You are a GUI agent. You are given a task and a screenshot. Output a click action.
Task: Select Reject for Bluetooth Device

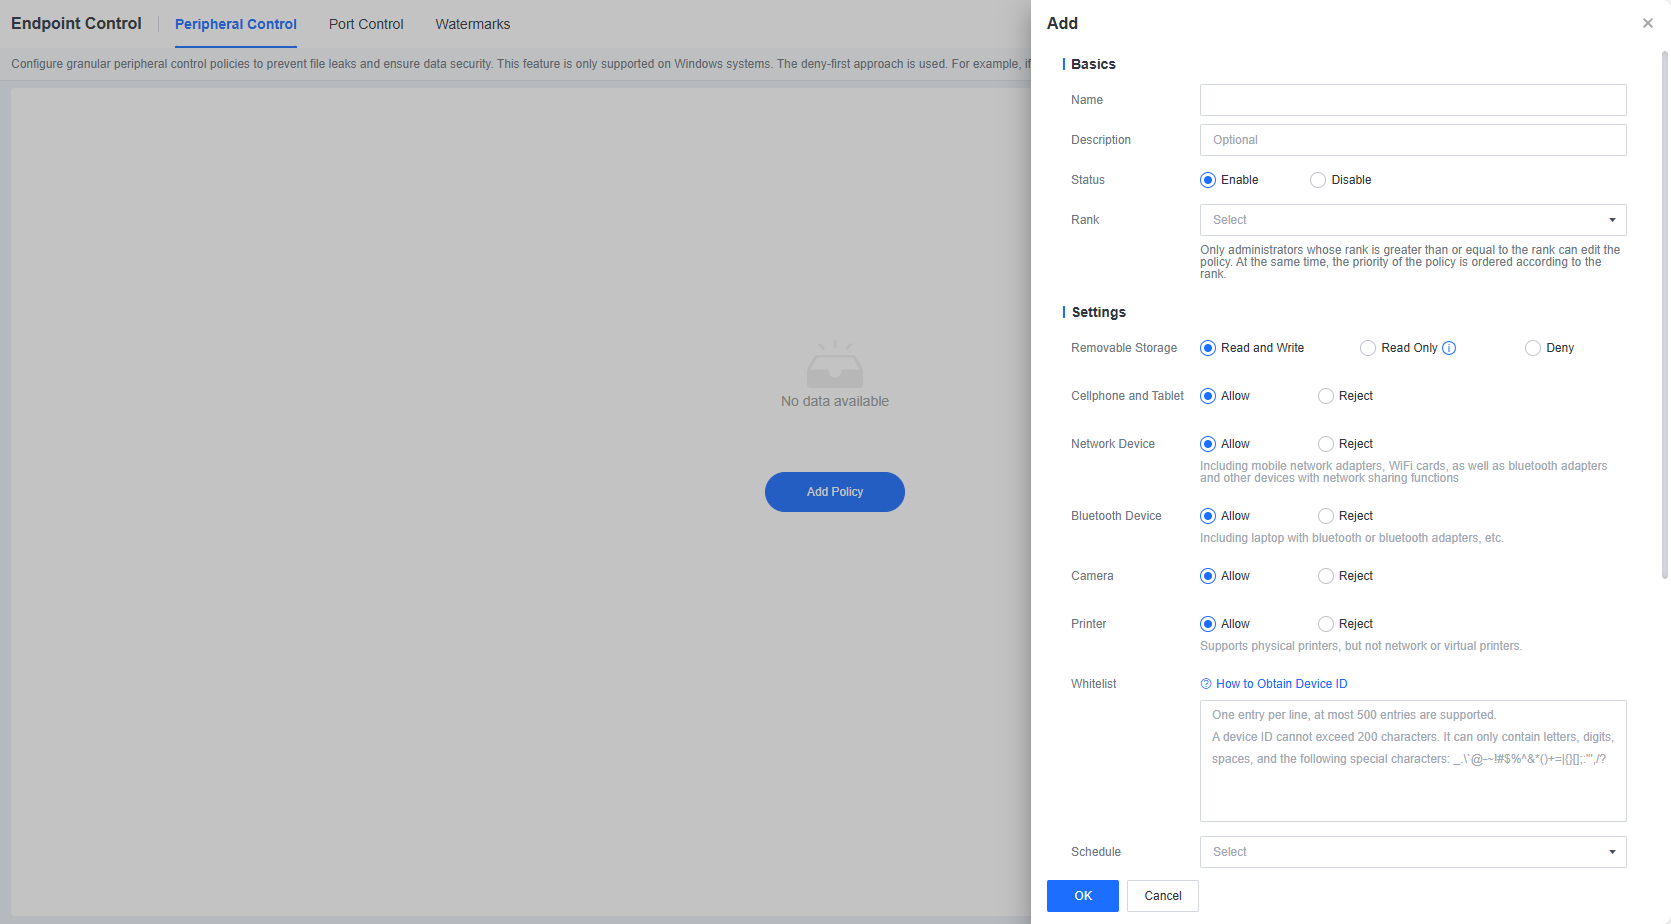click(1326, 516)
